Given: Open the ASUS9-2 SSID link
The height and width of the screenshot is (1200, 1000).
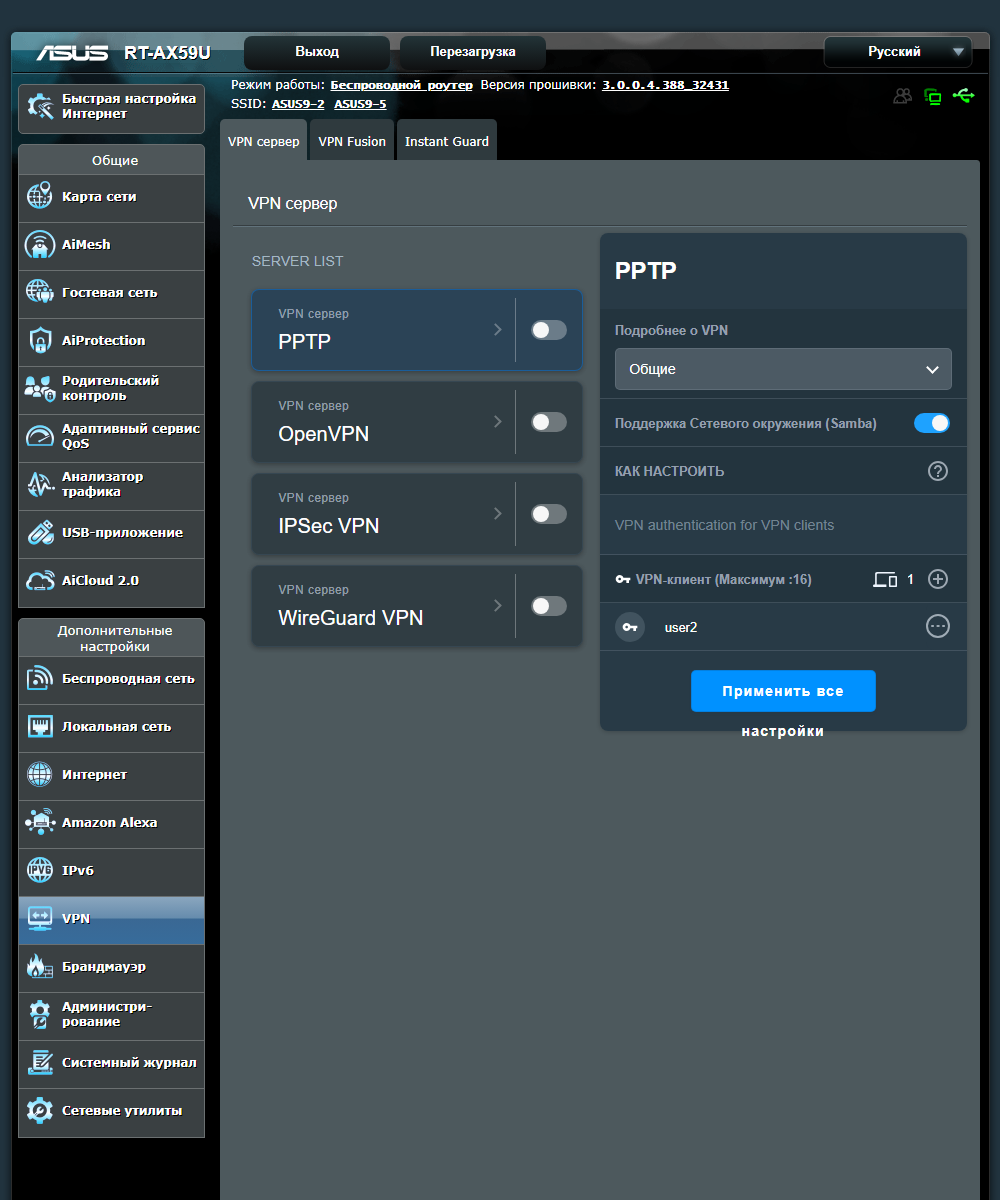Looking at the screenshot, I should click(x=298, y=104).
